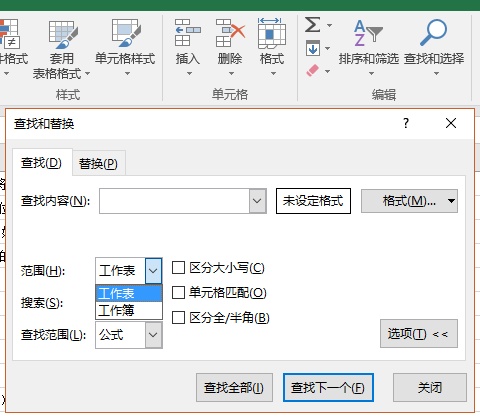480x417 pixels.
Task: Expand the 插入 dropdown arrow
Action: coord(189,73)
